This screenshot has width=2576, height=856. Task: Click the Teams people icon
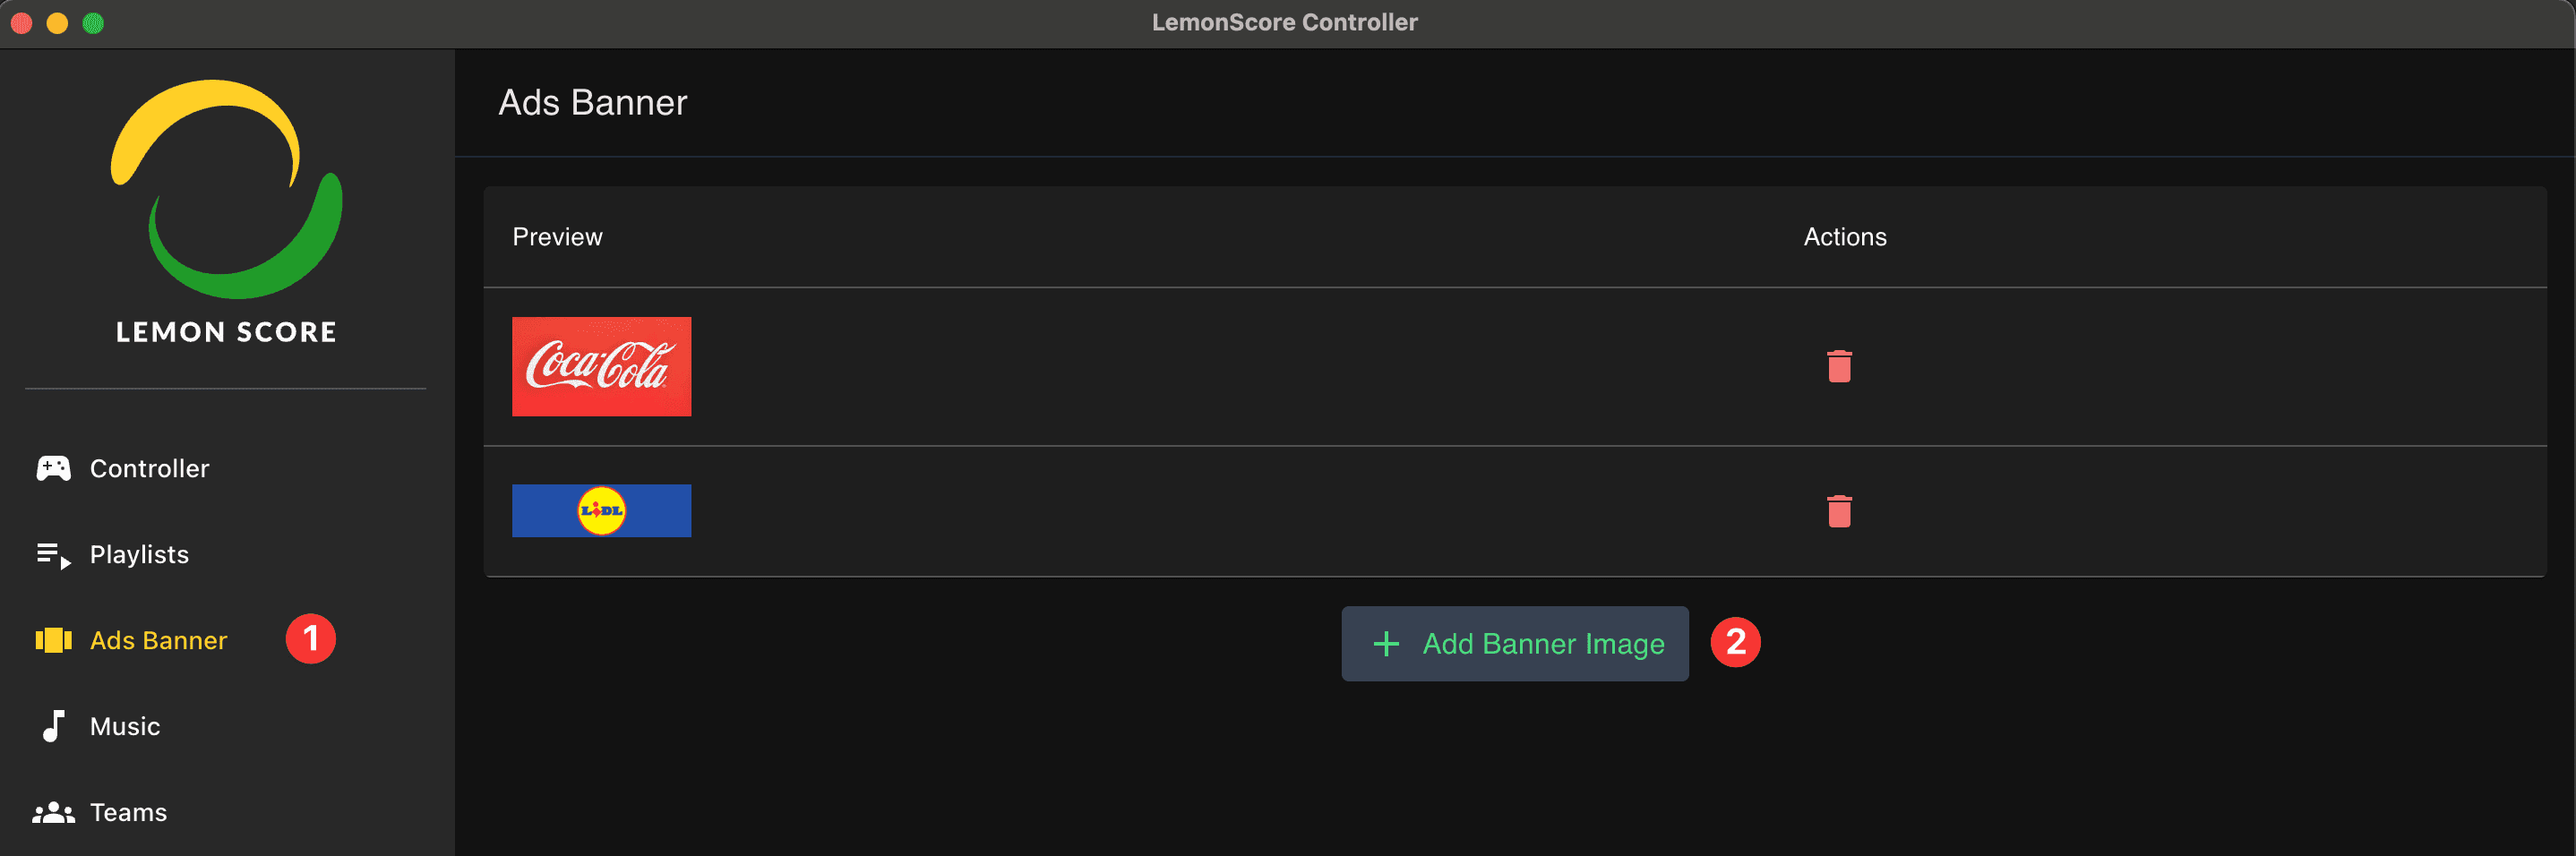(x=53, y=812)
